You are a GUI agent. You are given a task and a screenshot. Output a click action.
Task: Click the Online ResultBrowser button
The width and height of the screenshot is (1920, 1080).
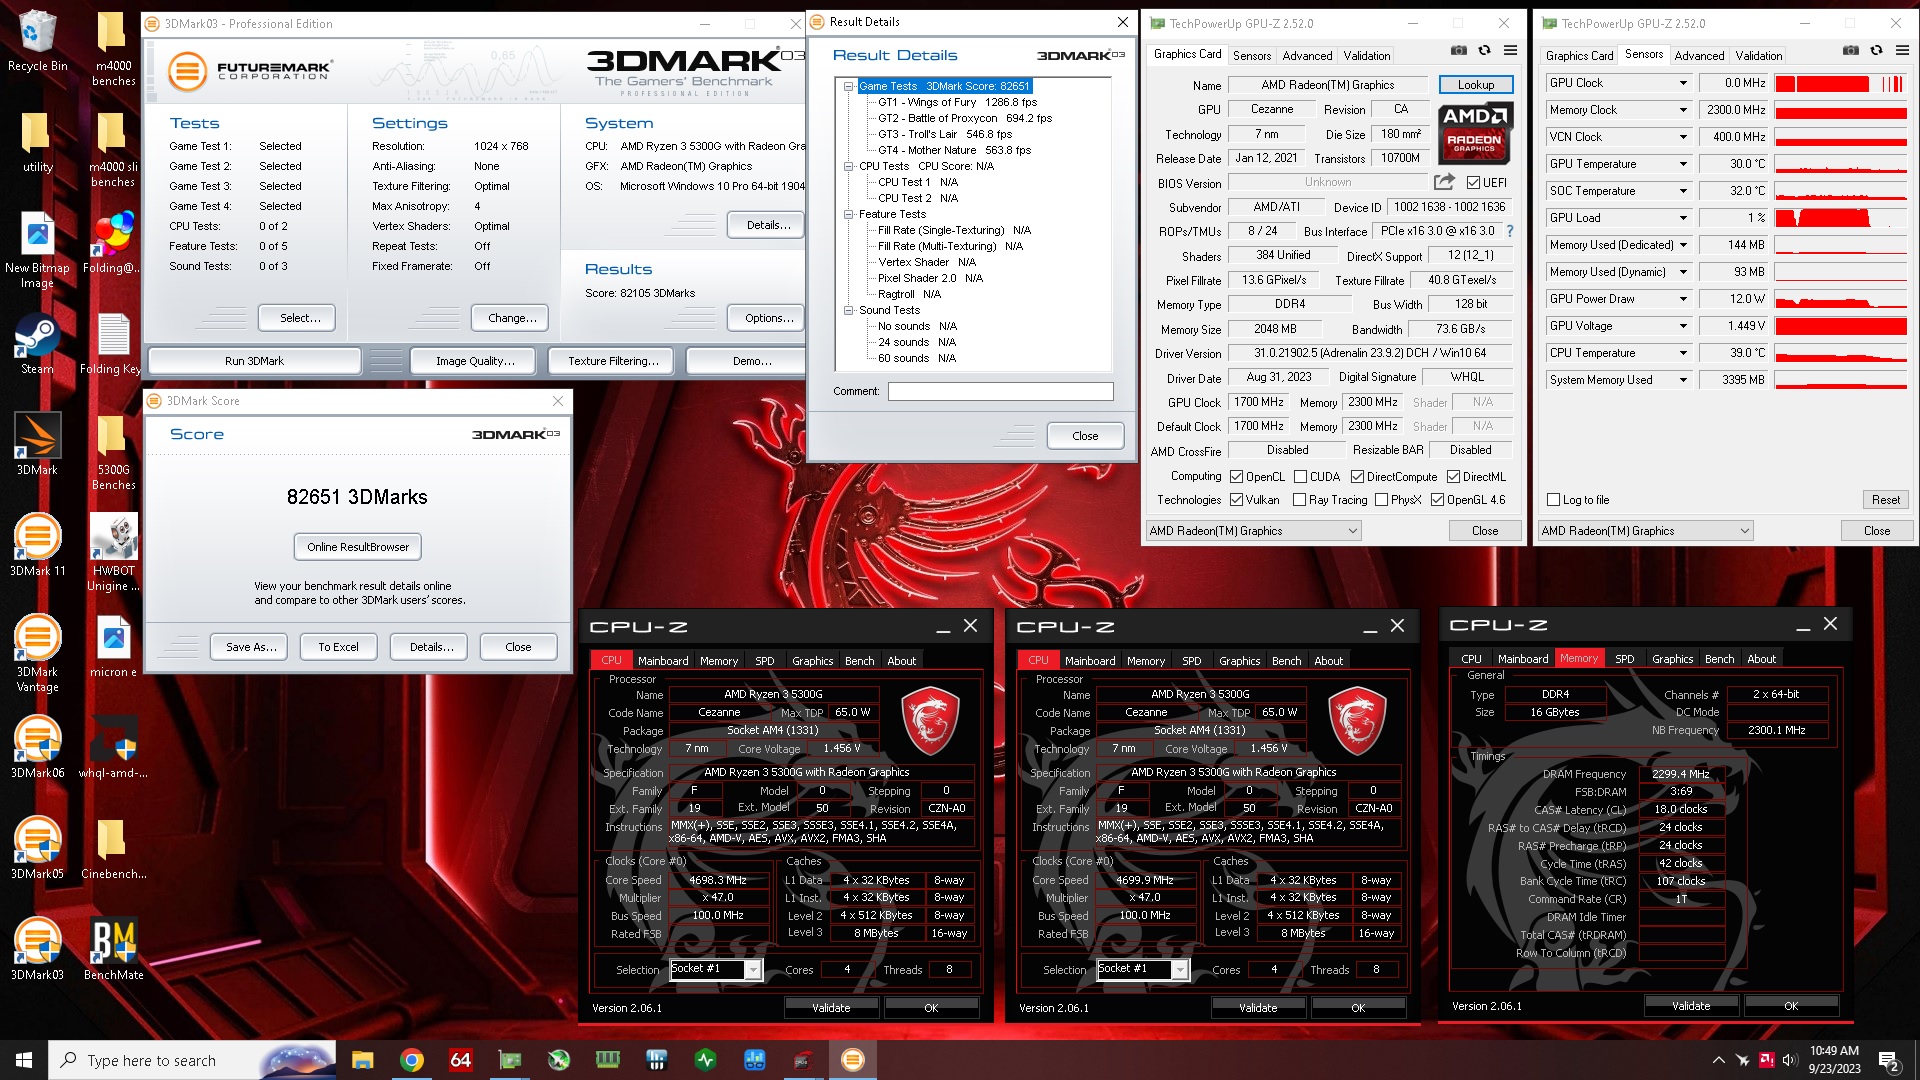pos(358,547)
